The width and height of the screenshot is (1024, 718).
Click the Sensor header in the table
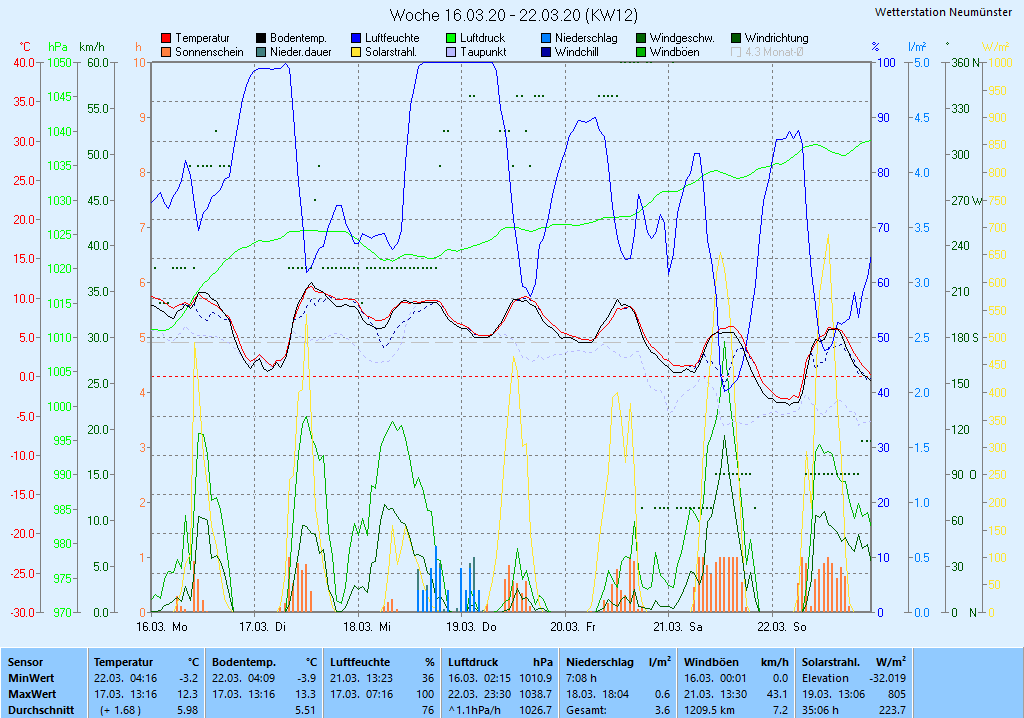click(25, 662)
